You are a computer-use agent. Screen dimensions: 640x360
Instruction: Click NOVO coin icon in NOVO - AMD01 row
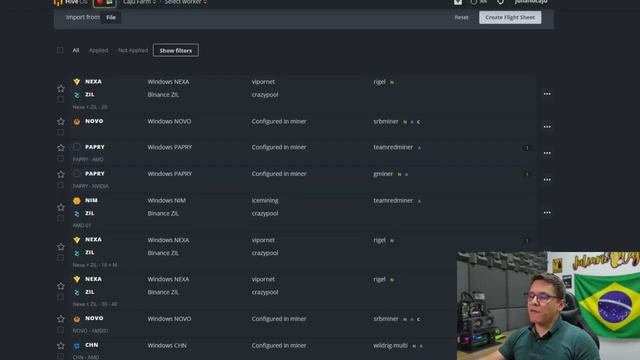coord(77,319)
